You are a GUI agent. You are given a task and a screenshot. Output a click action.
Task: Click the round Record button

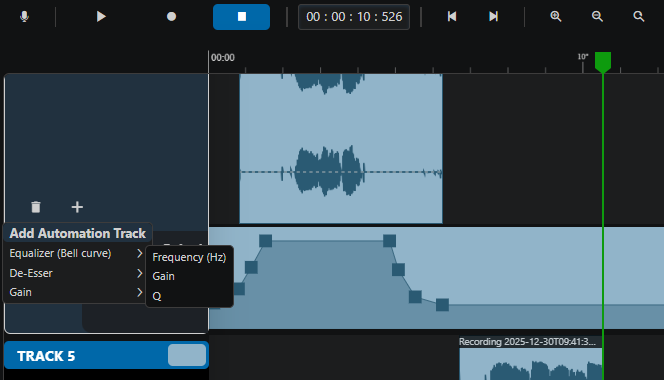[171, 17]
